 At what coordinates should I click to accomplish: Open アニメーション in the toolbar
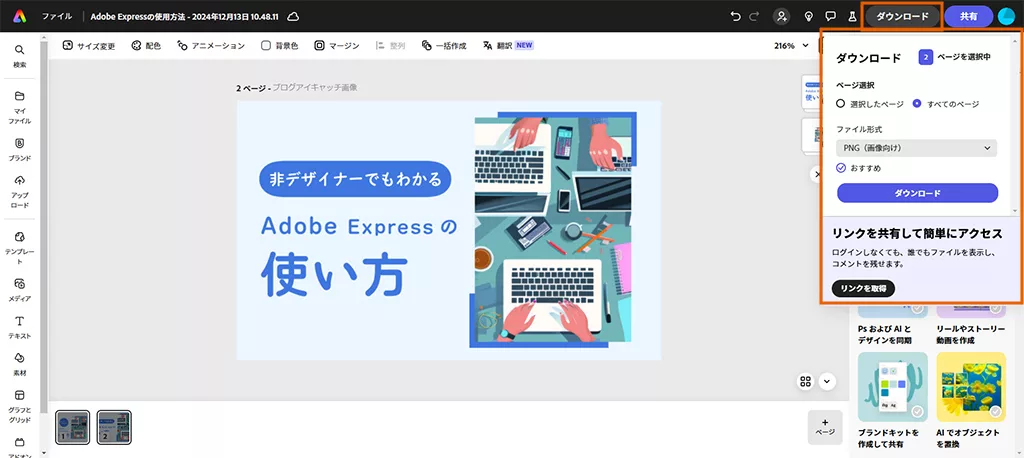(211, 46)
